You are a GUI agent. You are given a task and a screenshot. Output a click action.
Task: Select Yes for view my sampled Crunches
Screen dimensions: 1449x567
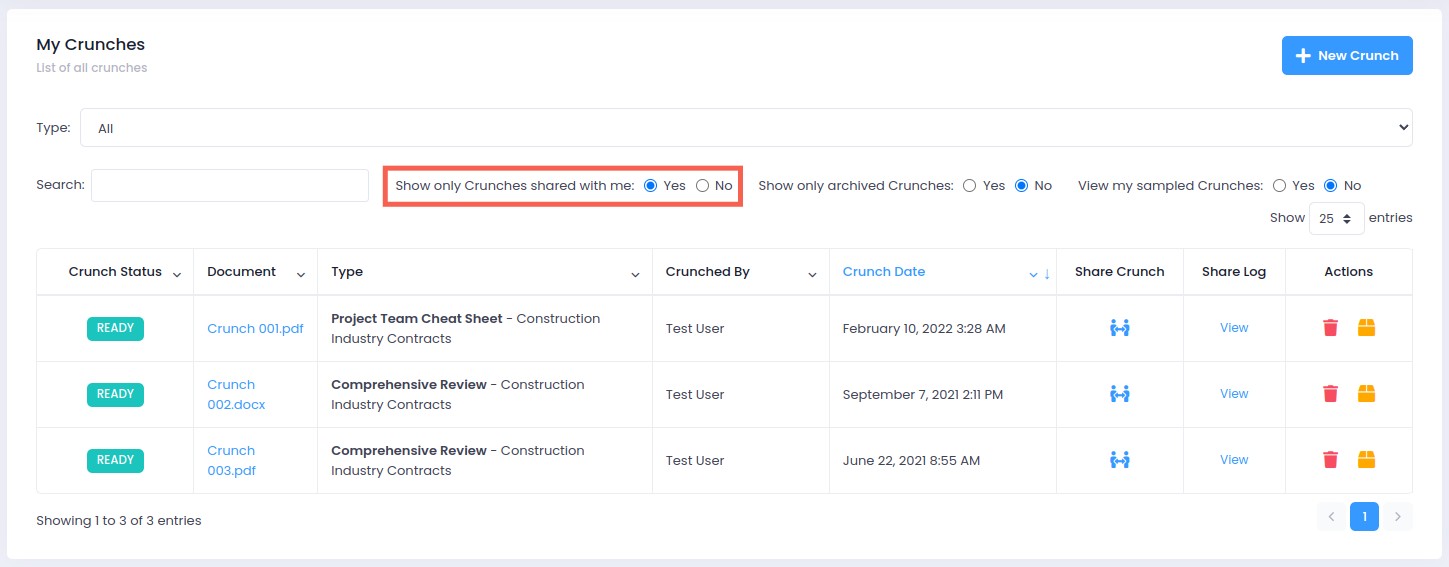point(1279,186)
